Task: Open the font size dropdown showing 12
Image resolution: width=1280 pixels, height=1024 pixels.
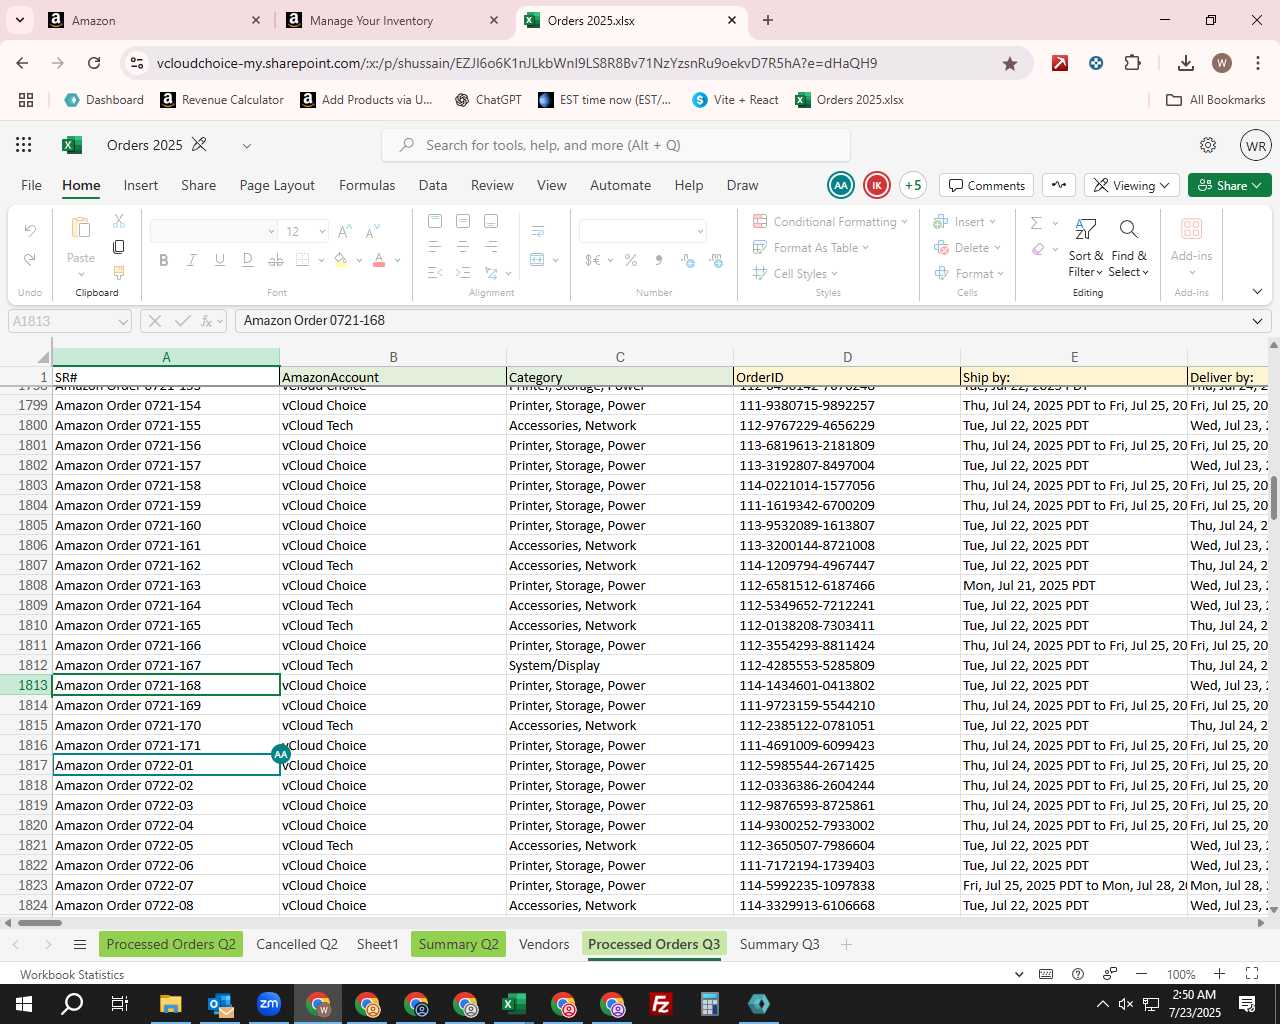Action: [x=322, y=231]
